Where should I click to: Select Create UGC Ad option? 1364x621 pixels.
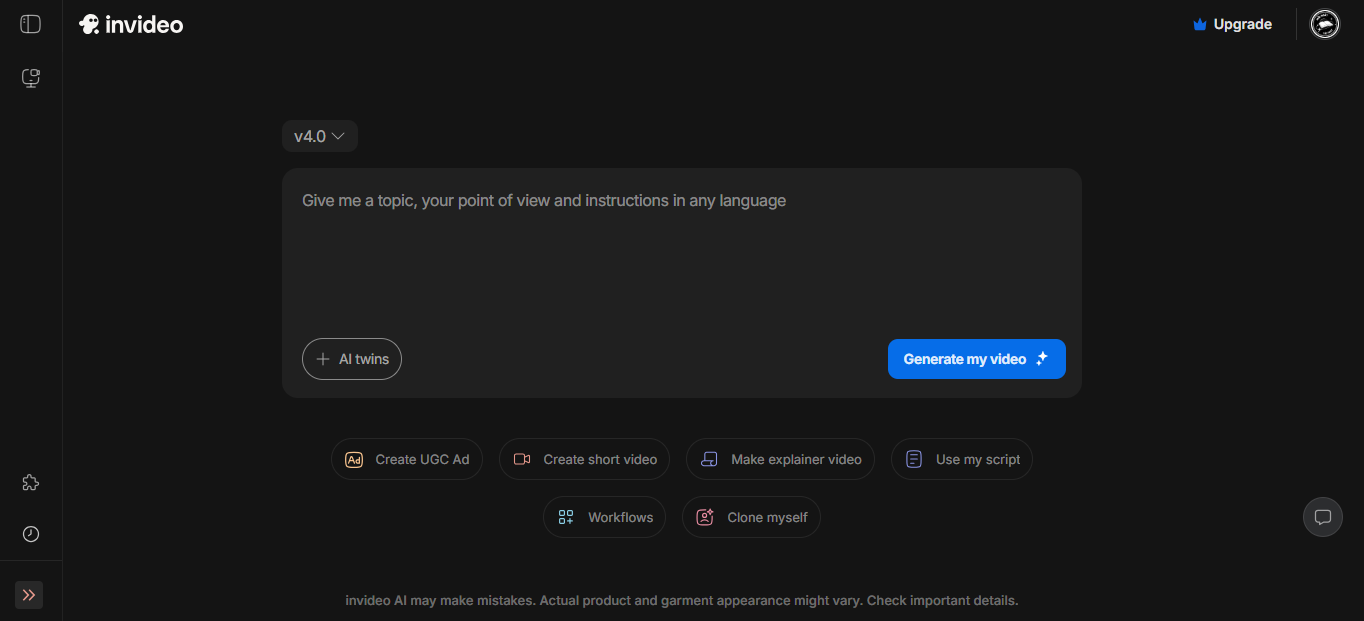[x=407, y=460]
